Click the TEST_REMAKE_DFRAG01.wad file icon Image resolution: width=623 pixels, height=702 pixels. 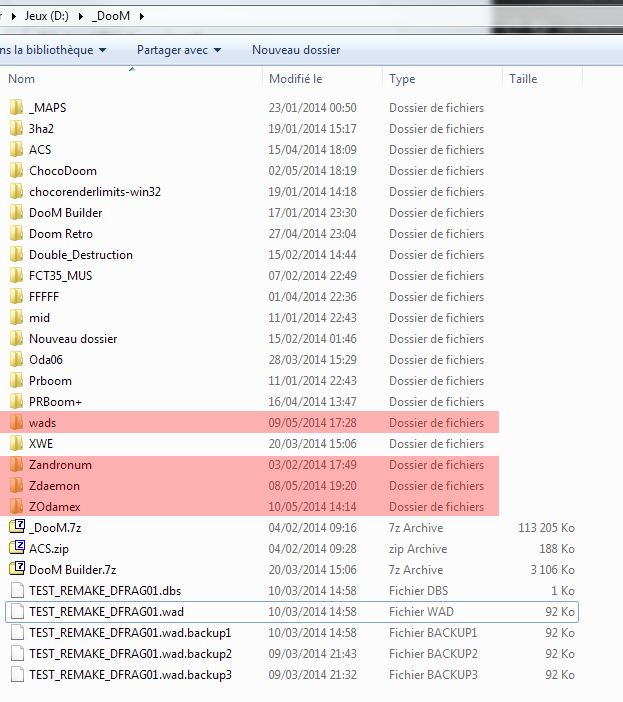pos(17,612)
